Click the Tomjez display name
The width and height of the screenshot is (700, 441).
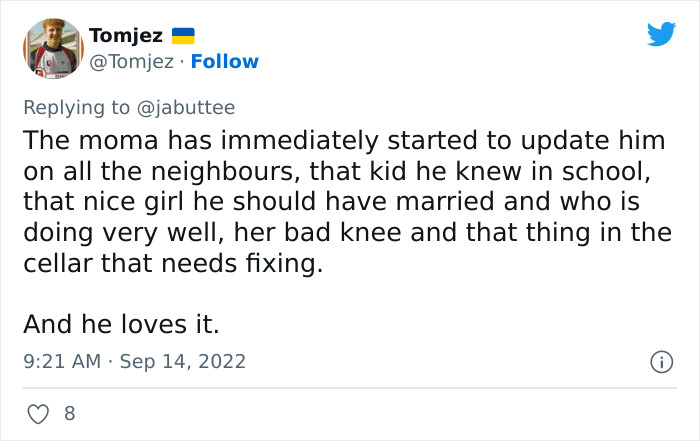126,36
